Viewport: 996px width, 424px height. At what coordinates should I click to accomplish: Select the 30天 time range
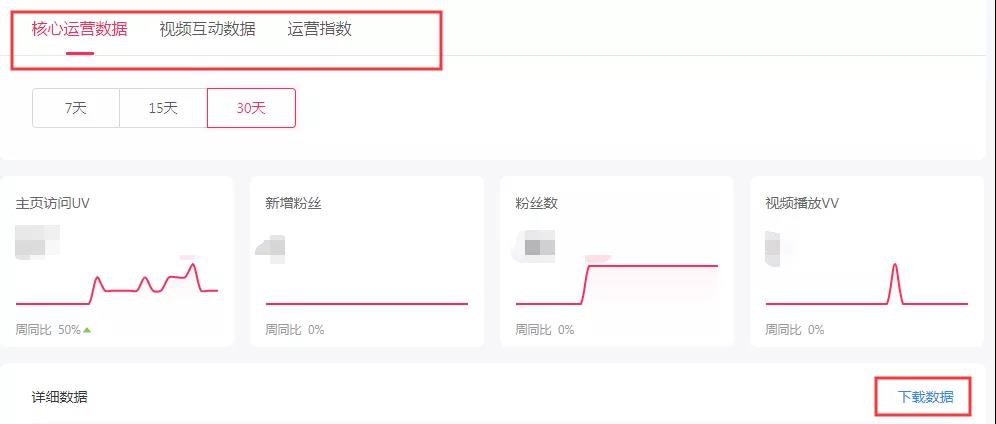point(251,108)
